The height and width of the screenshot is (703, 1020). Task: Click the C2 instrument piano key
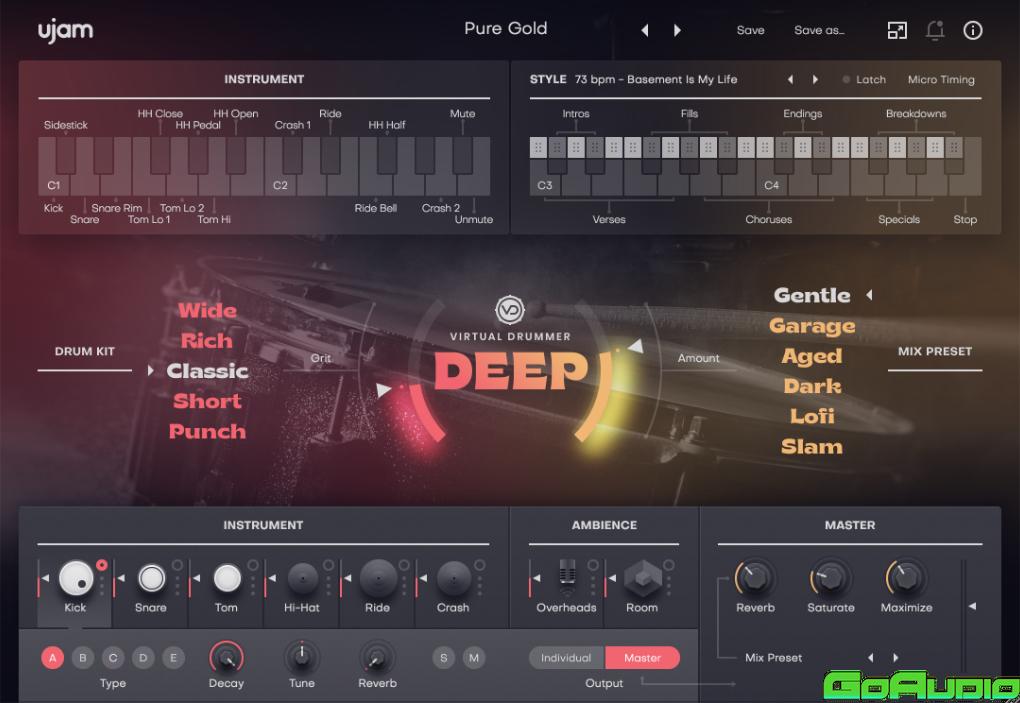coord(280,185)
